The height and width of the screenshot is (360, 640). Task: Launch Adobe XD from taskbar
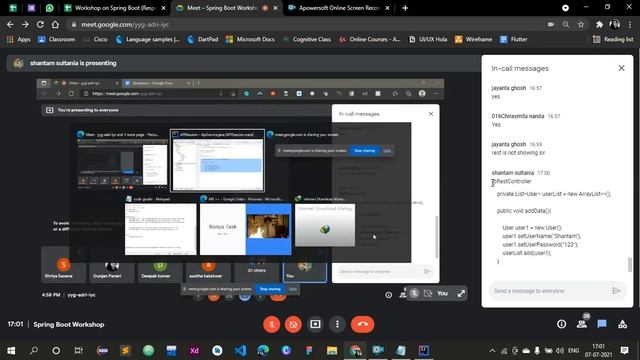194,351
